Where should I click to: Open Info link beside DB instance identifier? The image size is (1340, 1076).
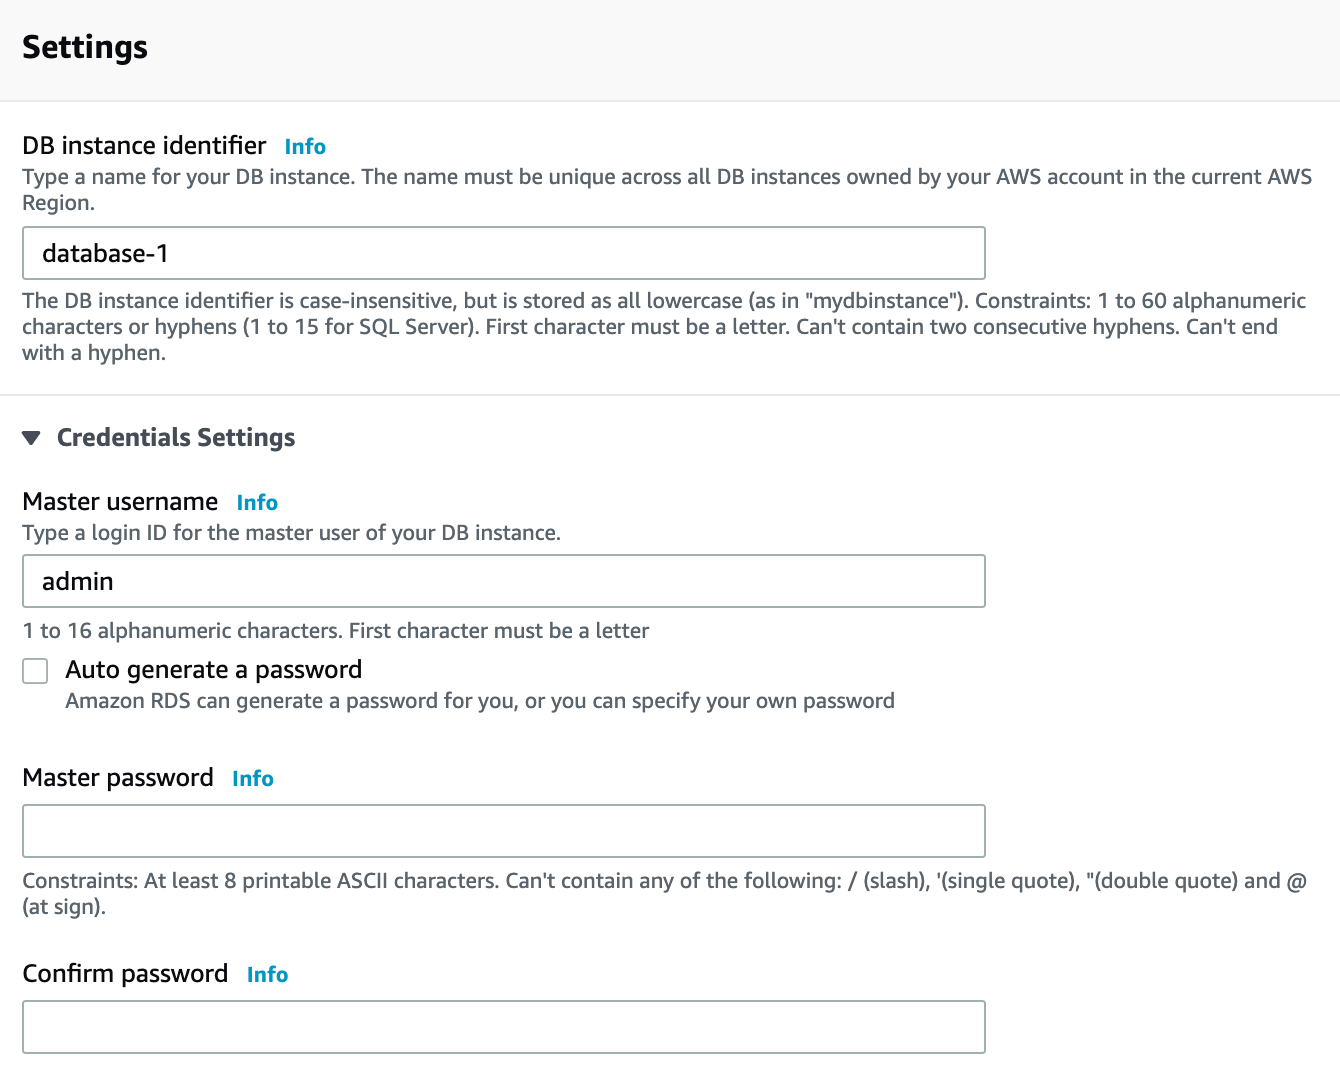[305, 147]
